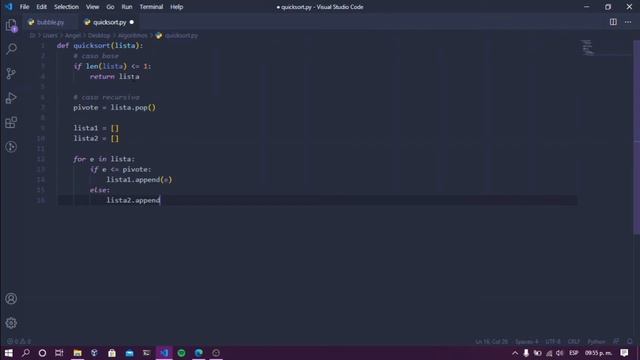
Task: Open the Search view in activity bar
Action: (11, 49)
